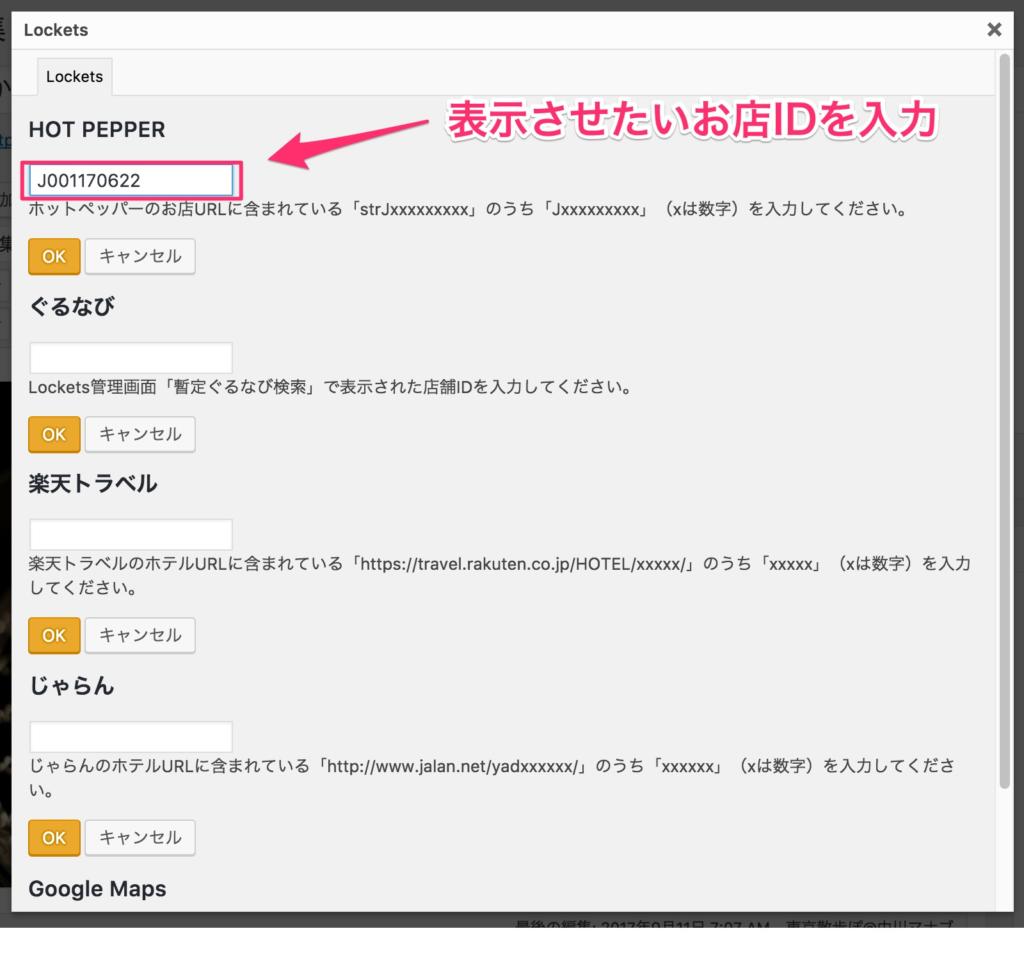1024x954 pixels.
Task: Focus the じゃらん hotel ID input field
Action: click(131, 737)
